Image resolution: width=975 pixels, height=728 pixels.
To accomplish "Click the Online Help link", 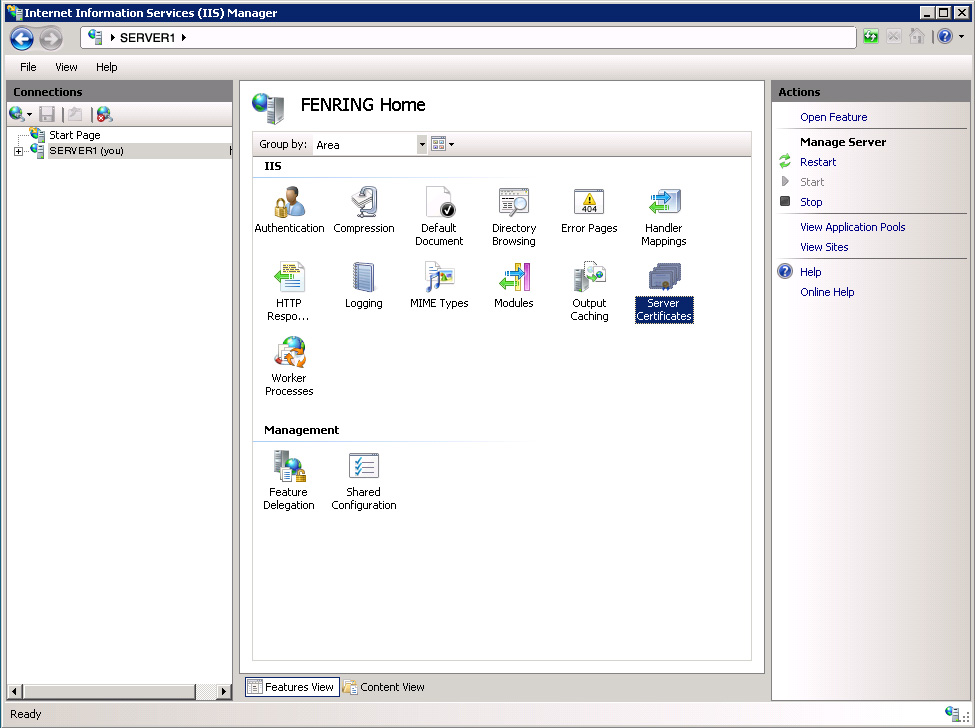I will pos(827,292).
